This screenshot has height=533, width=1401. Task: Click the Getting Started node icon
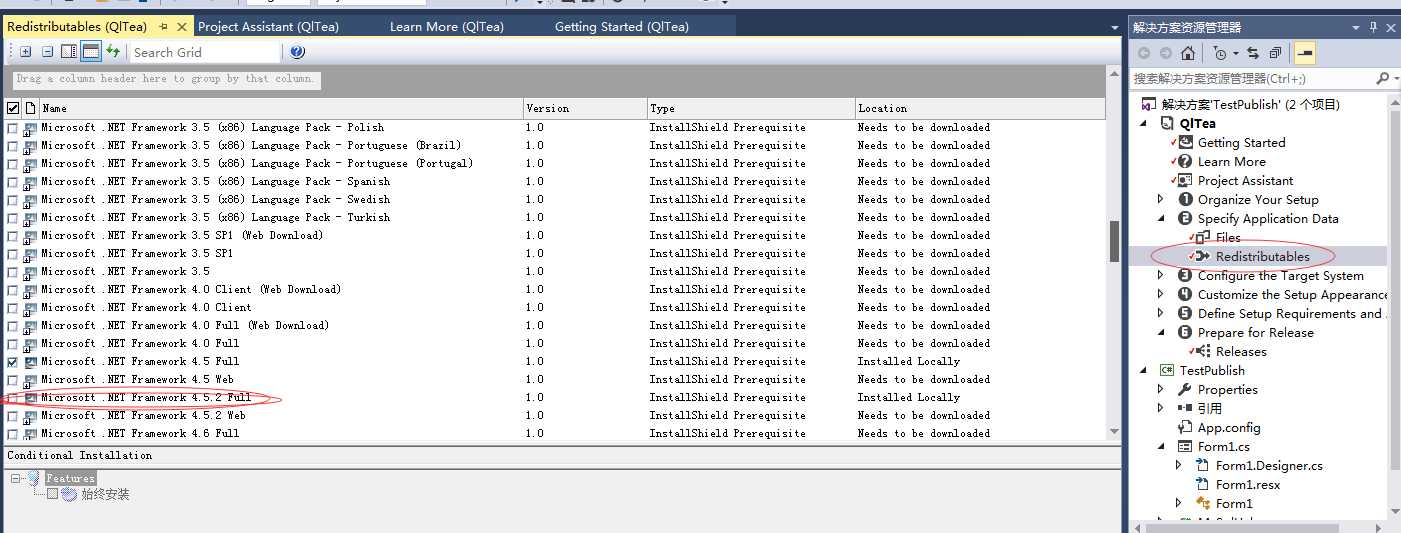(1186, 142)
